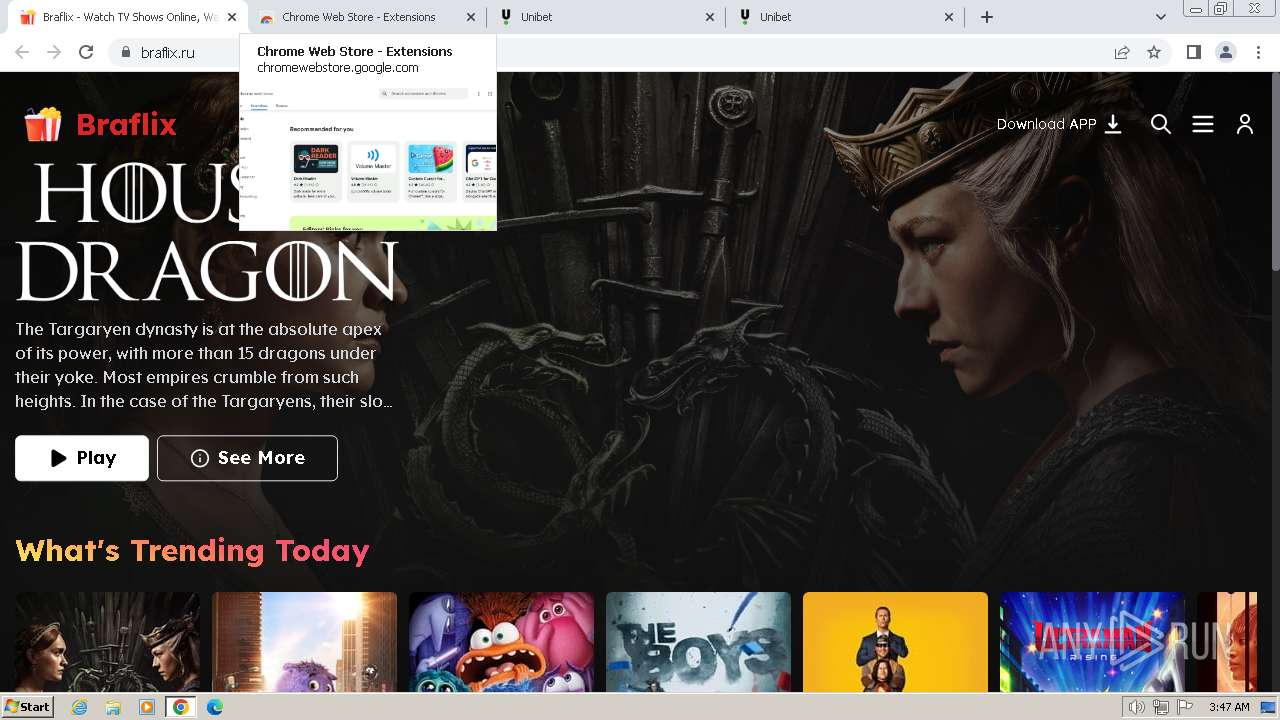Open the Inside Out emotions thumbnail
This screenshot has height=720, width=1280.
501,642
